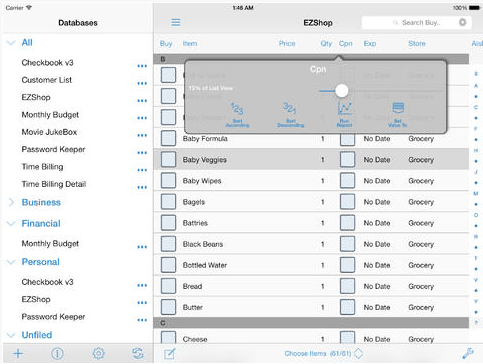Open the hamburger menu beside EZShop title
Viewport: 483px width, 364px height.
coord(176,22)
